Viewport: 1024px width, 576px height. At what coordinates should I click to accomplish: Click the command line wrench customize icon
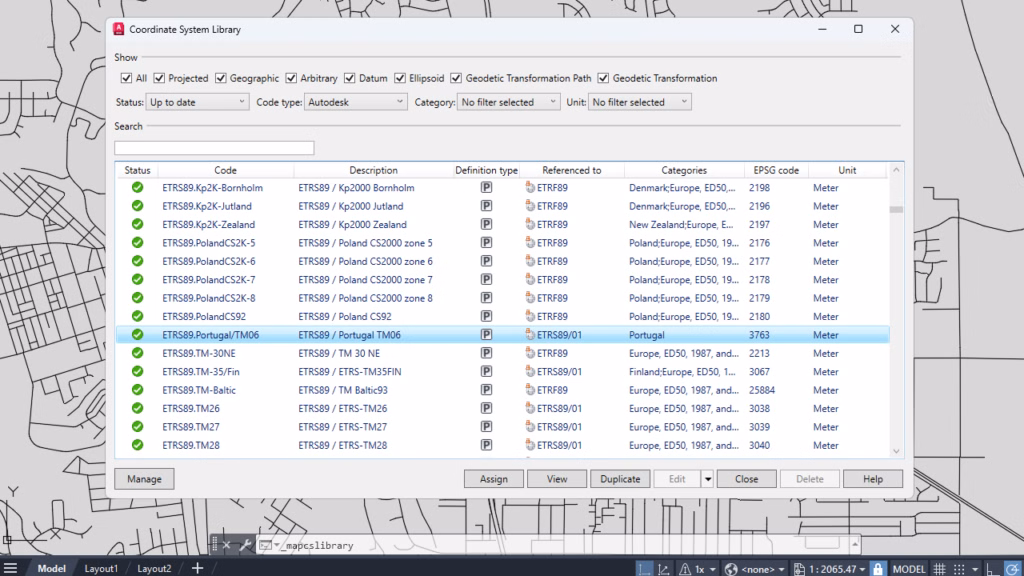coord(246,545)
